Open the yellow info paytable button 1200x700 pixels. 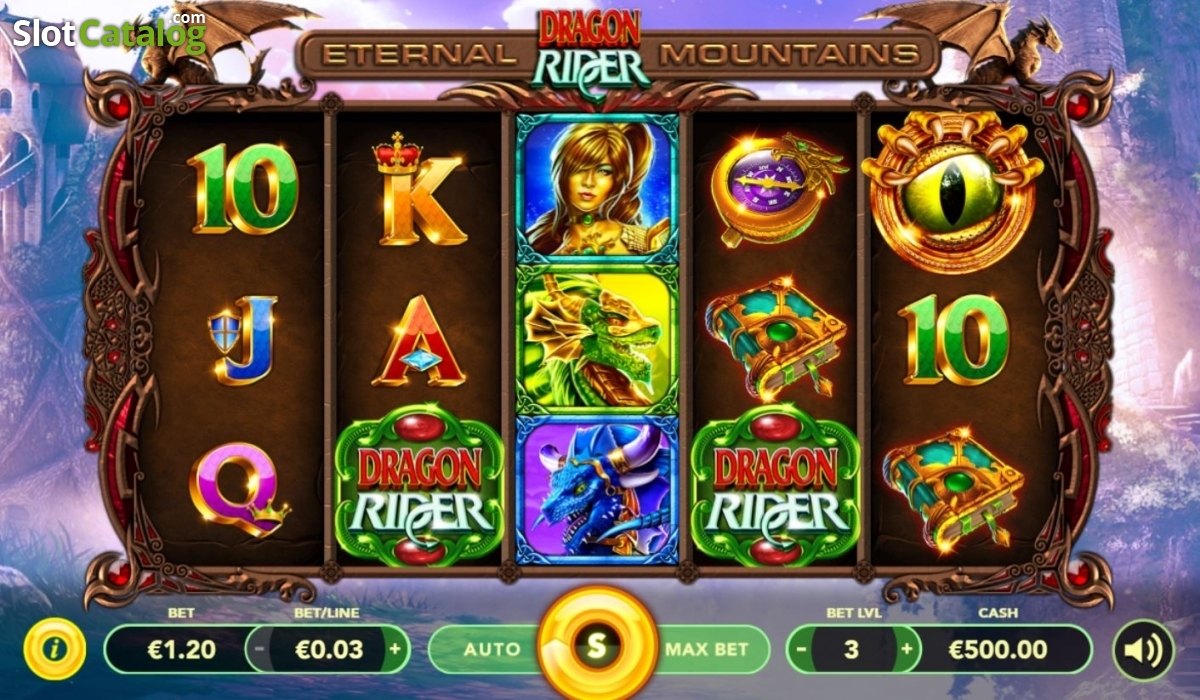click(x=54, y=649)
